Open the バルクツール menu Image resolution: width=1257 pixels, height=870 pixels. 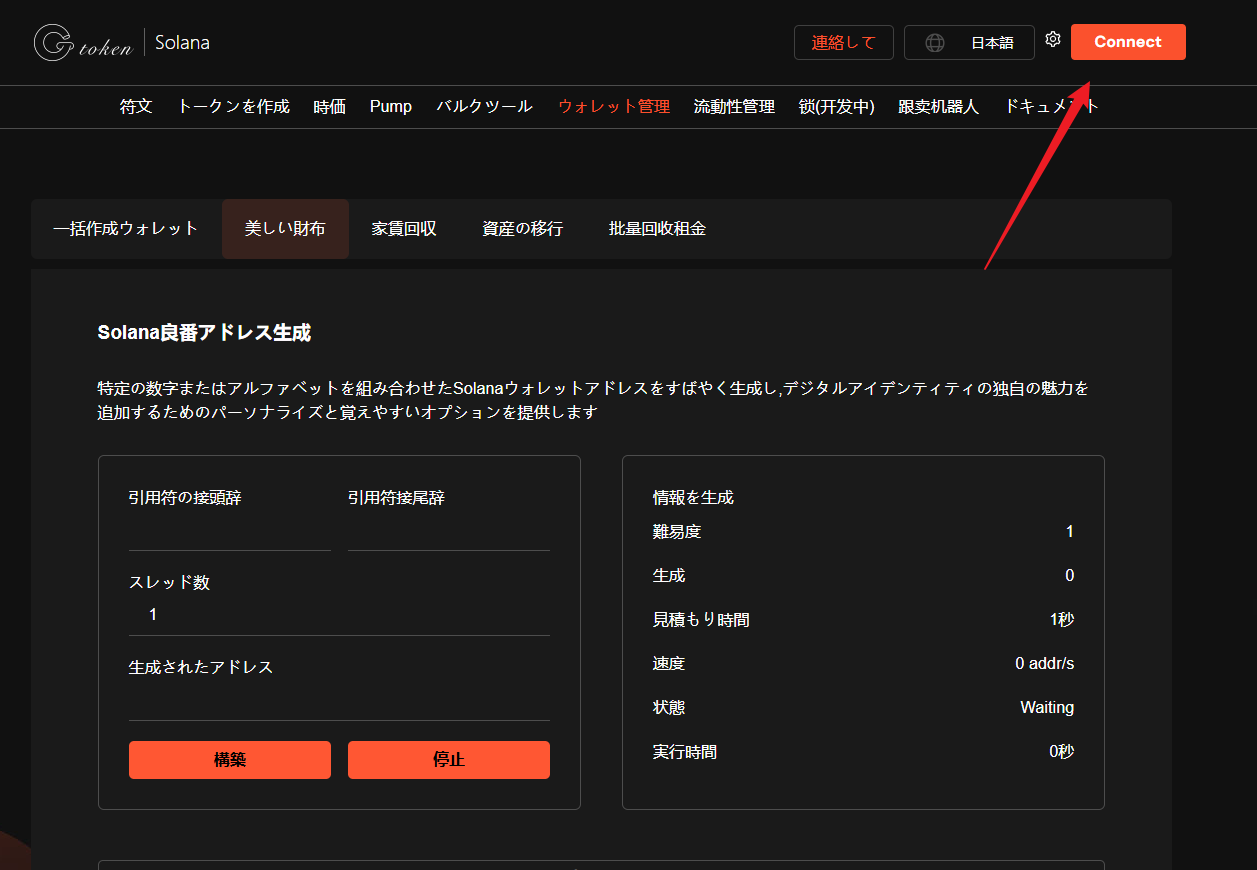coord(484,106)
